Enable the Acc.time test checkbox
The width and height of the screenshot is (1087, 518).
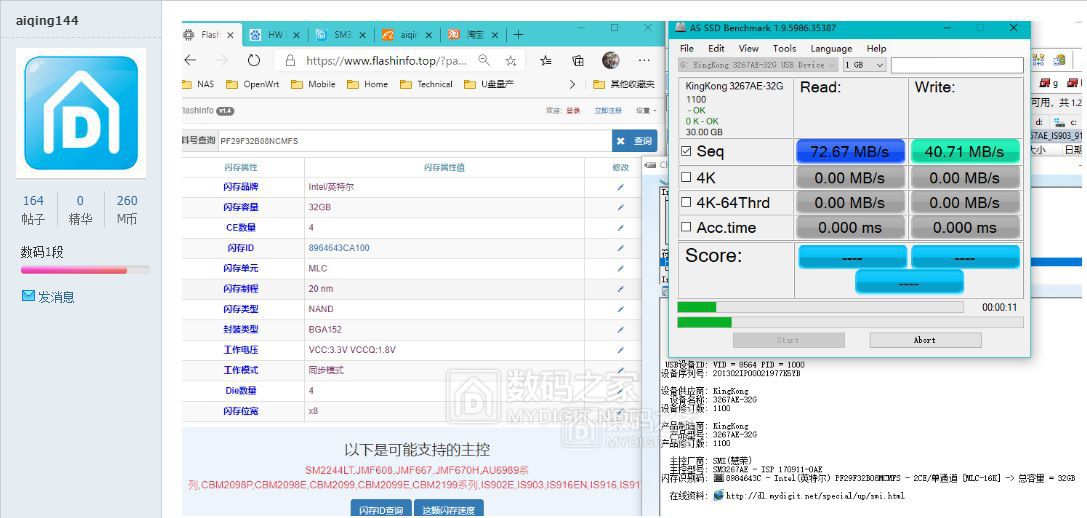click(x=686, y=227)
